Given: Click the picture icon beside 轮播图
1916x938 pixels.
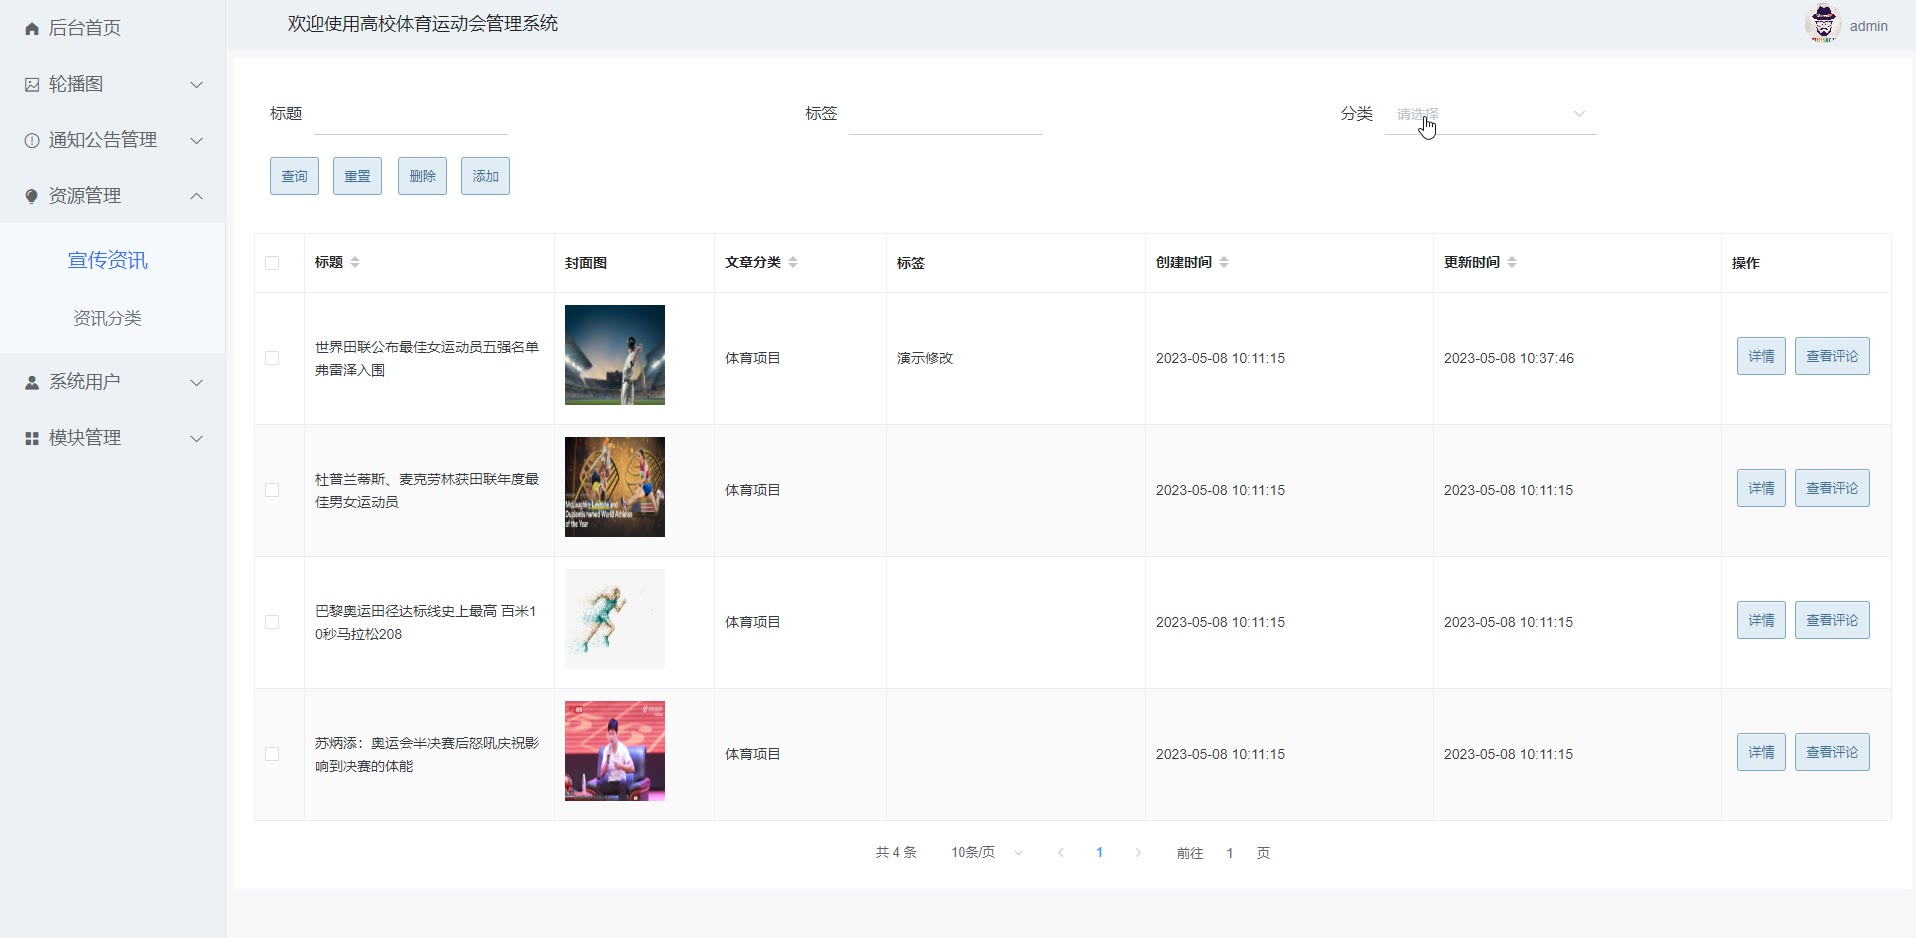Looking at the screenshot, I should point(32,85).
